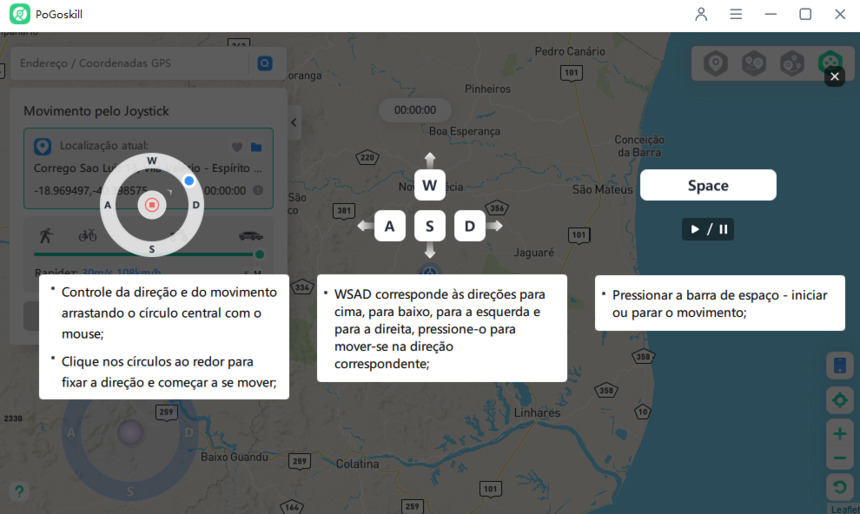Click the search magnifier icon

tap(265, 63)
